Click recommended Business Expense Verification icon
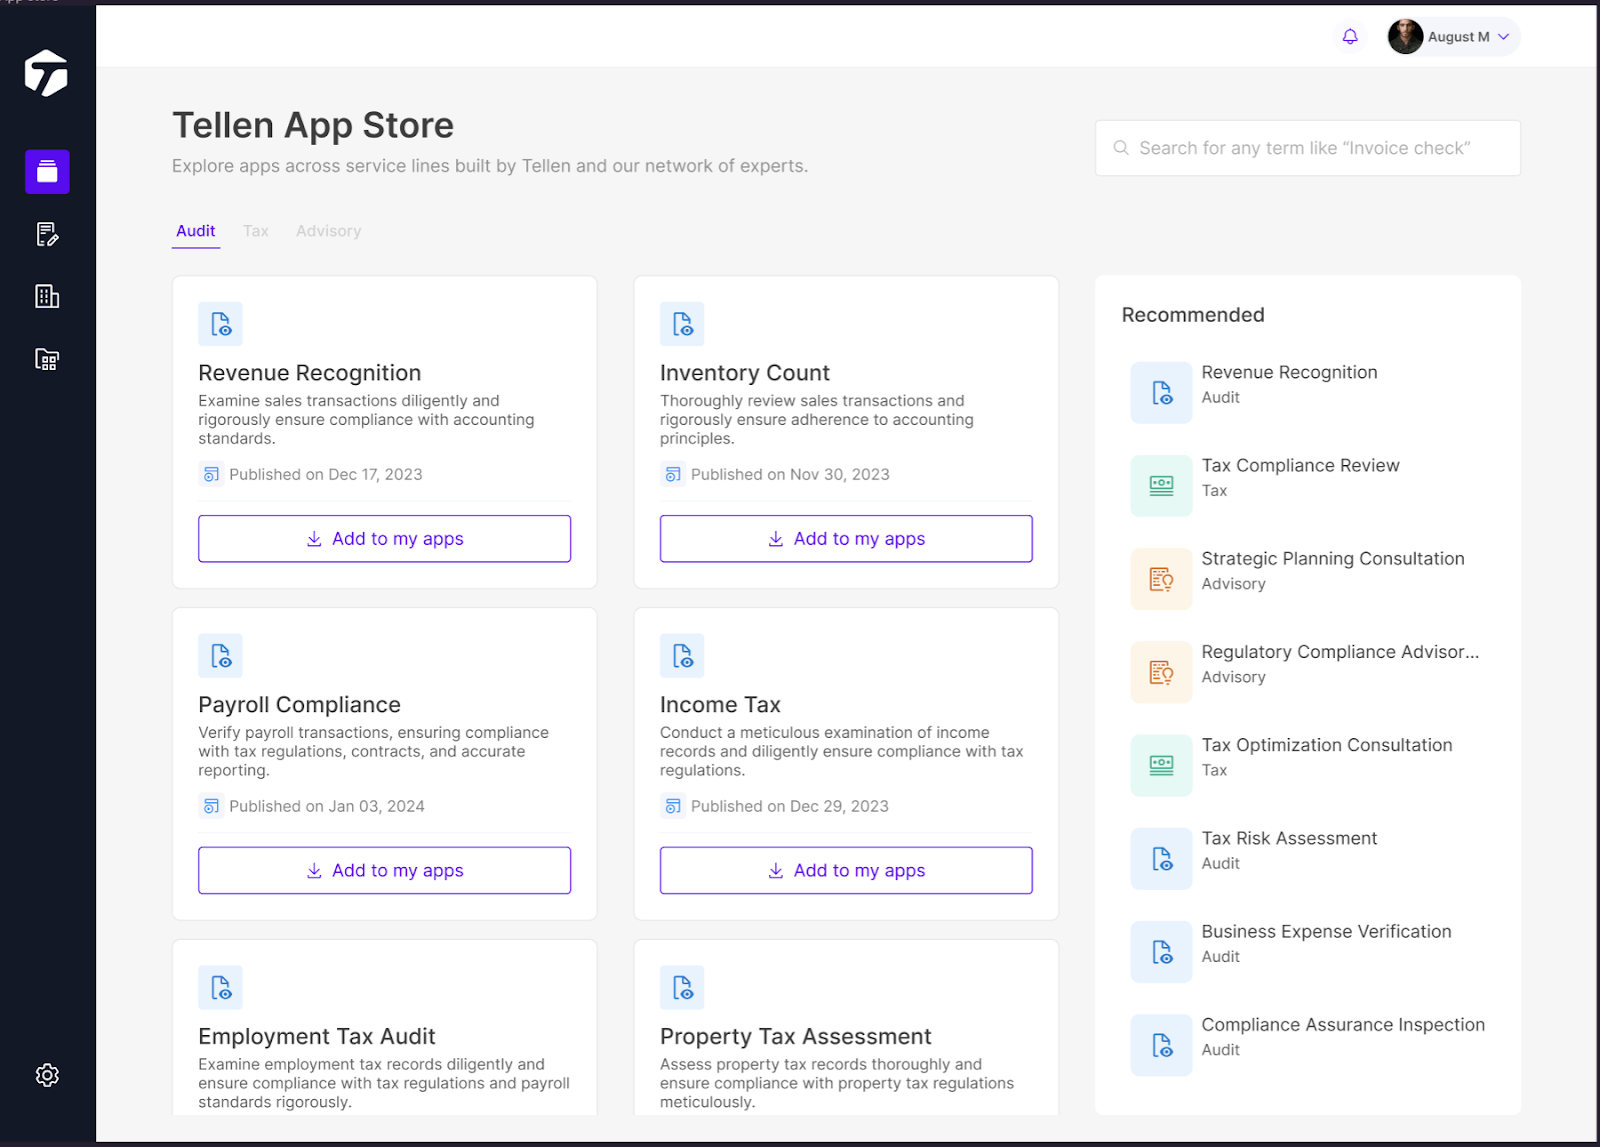 coord(1161,952)
